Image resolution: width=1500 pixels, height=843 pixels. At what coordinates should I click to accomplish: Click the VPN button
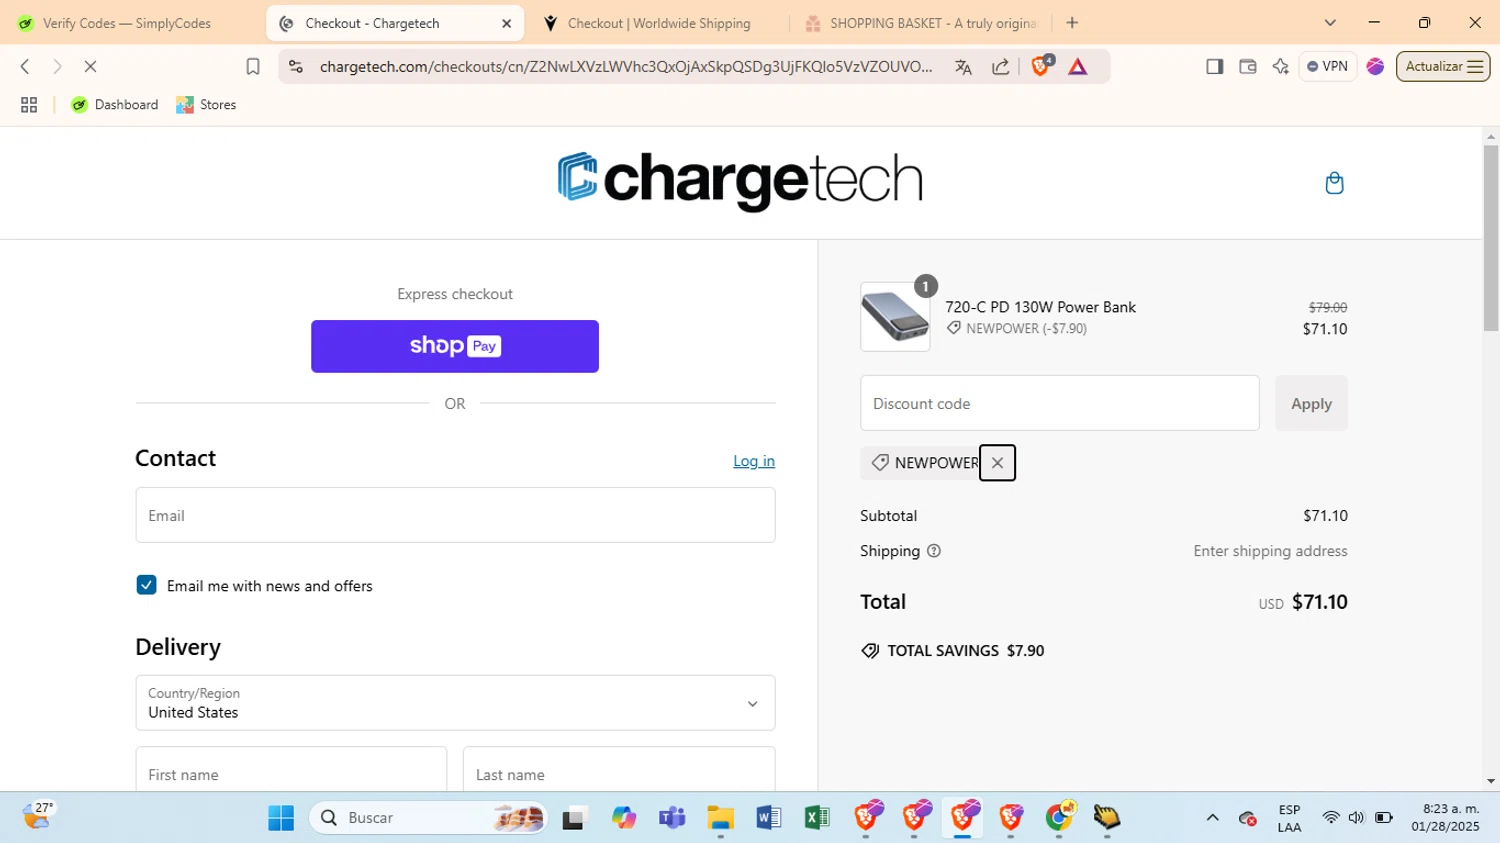(x=1328, y=67)
